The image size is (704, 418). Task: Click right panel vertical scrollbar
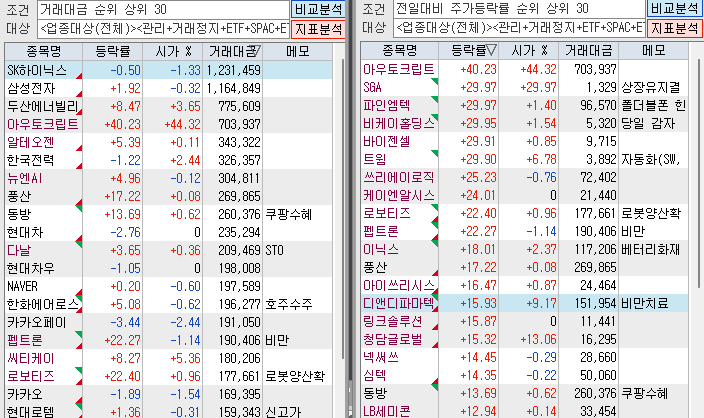tap(698, 173)
